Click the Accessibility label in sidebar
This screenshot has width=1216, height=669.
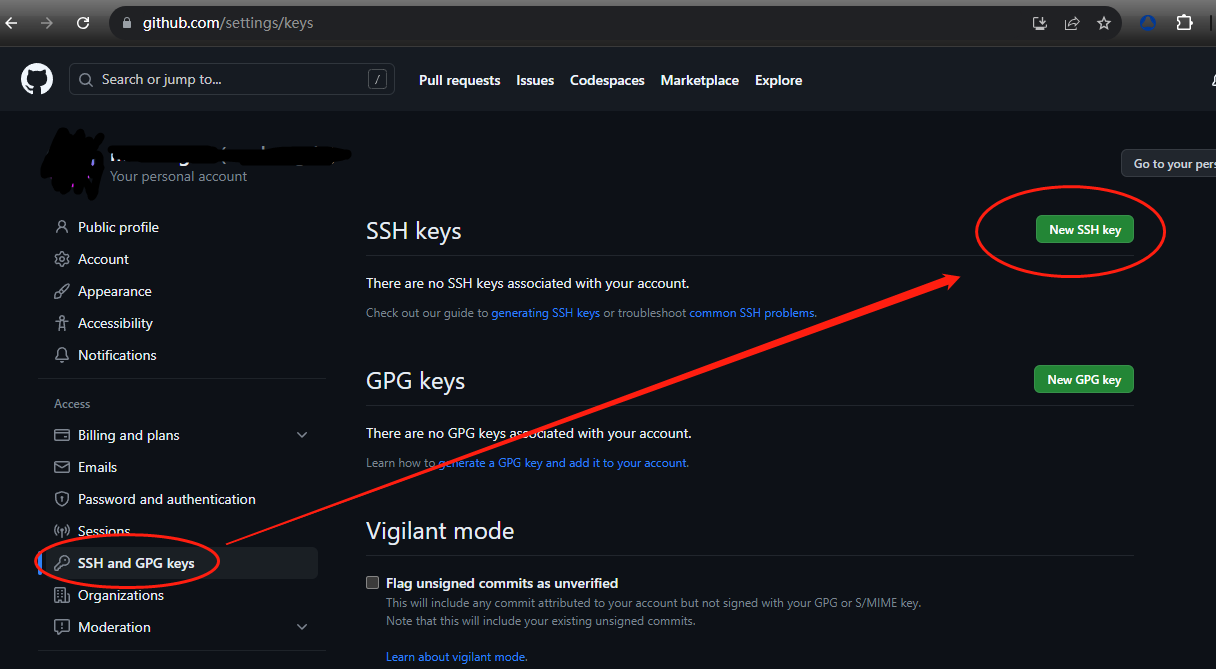pos(115,323)
